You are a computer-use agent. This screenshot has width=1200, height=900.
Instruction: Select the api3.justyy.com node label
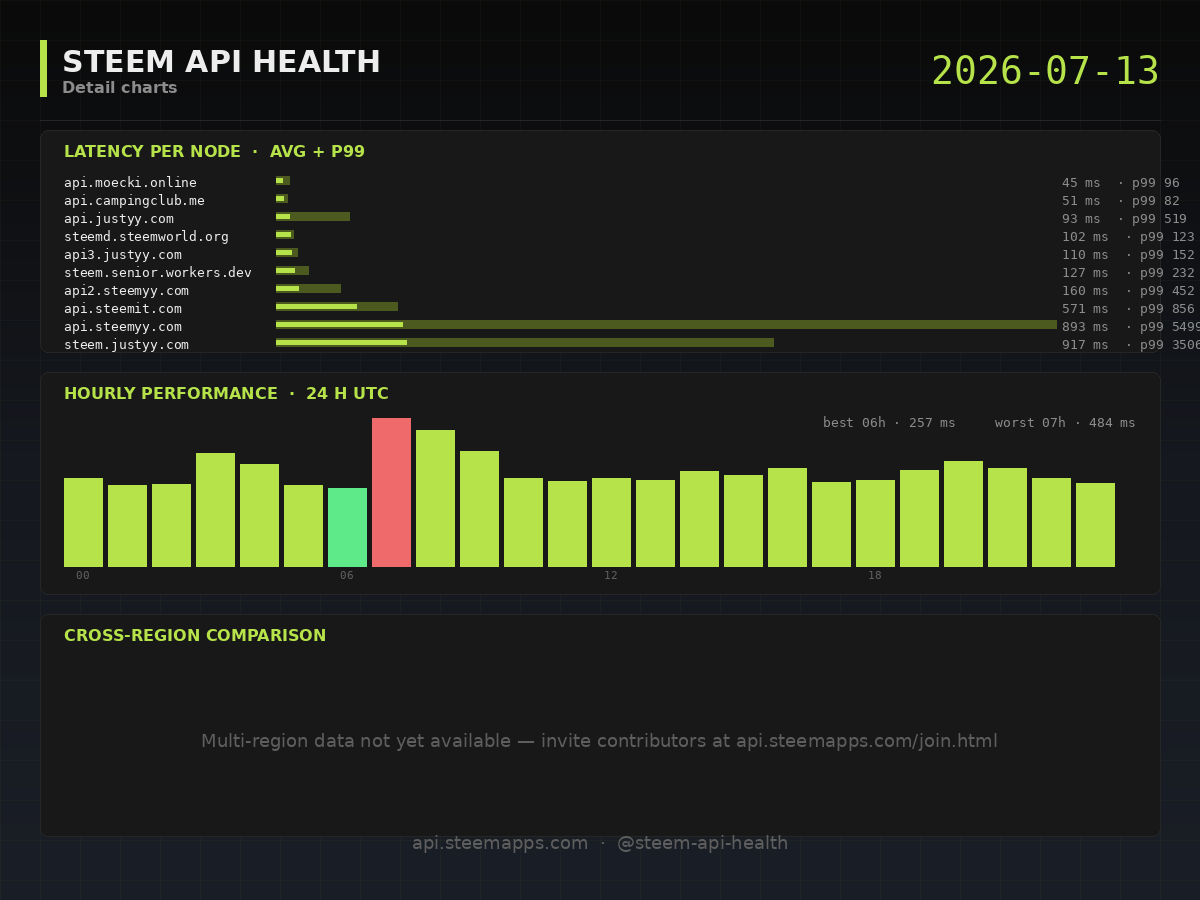[x=123, y=255]
